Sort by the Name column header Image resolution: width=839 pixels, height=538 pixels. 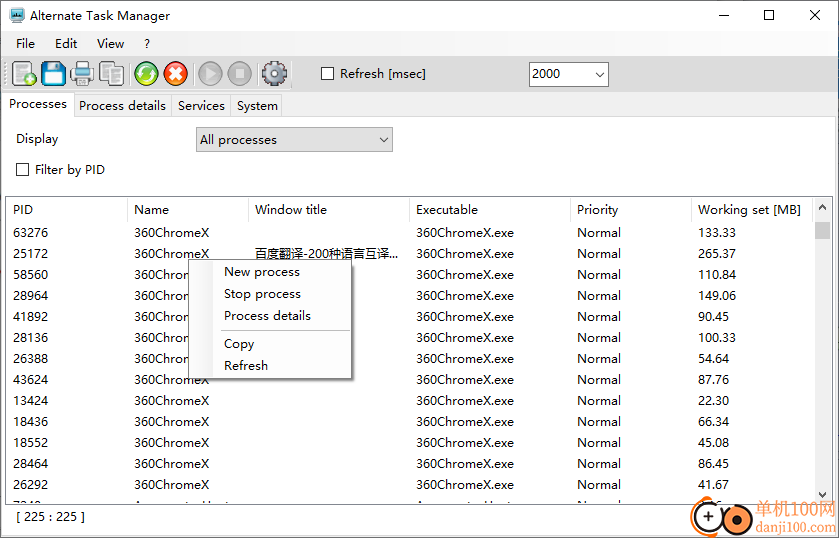coord(188,210)
